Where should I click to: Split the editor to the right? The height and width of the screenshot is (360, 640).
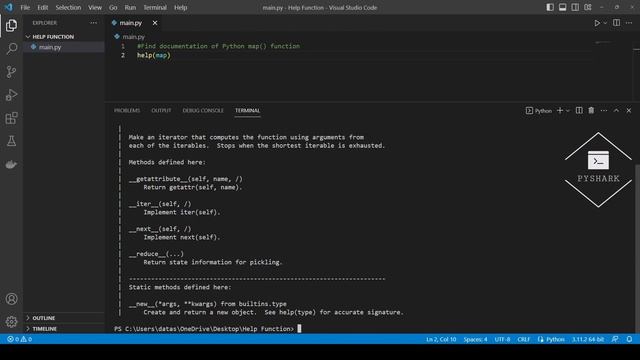click(616, 23)
